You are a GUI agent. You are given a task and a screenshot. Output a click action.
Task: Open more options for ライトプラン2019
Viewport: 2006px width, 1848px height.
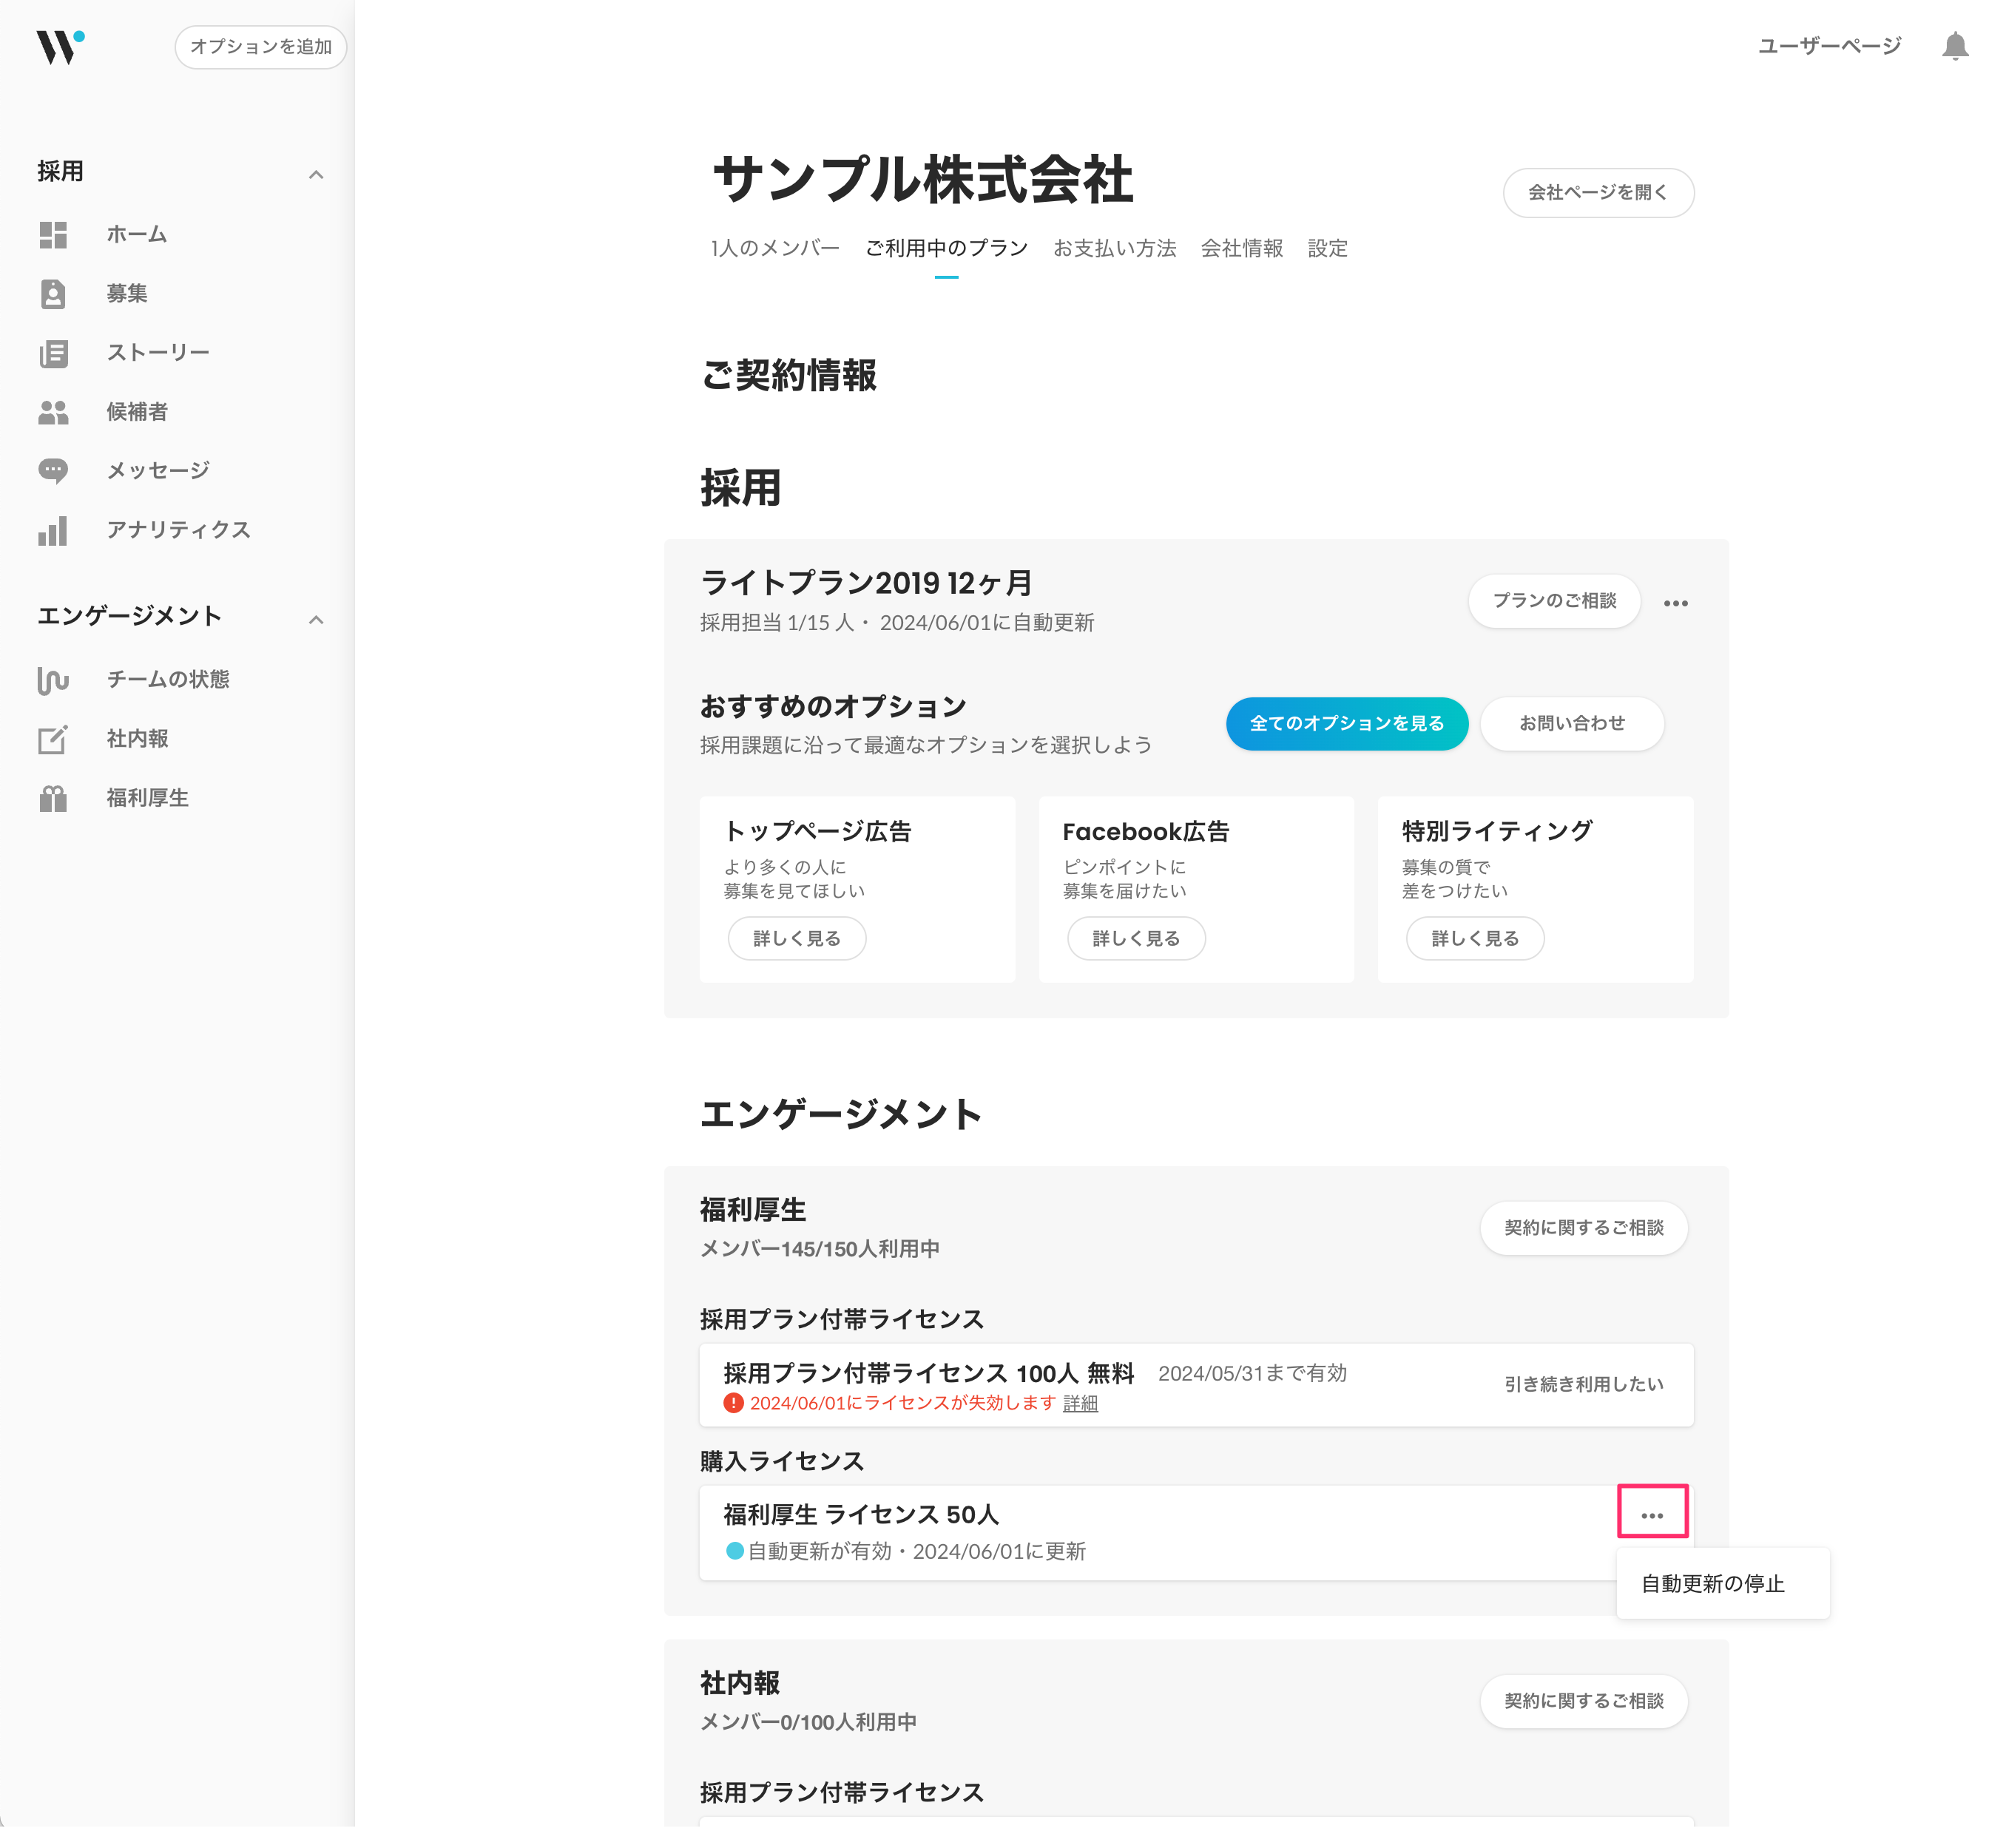point(1675,603)
